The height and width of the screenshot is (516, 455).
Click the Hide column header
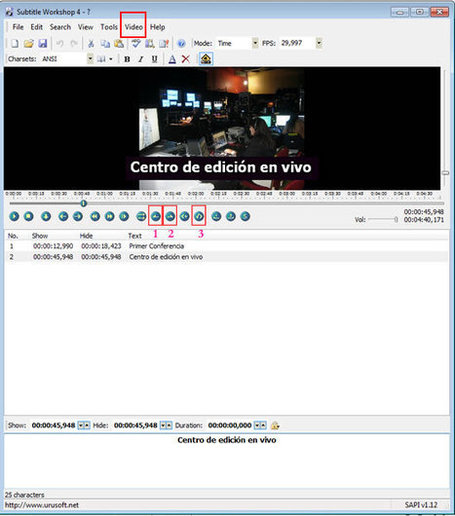pyautogui.click(x=86, y=236)
